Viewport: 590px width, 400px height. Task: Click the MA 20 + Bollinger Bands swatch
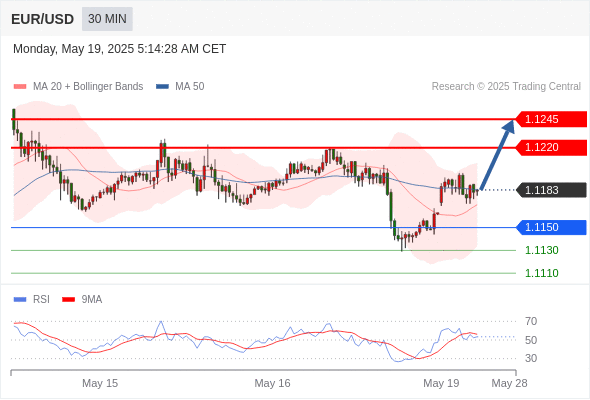coord(20,87)
